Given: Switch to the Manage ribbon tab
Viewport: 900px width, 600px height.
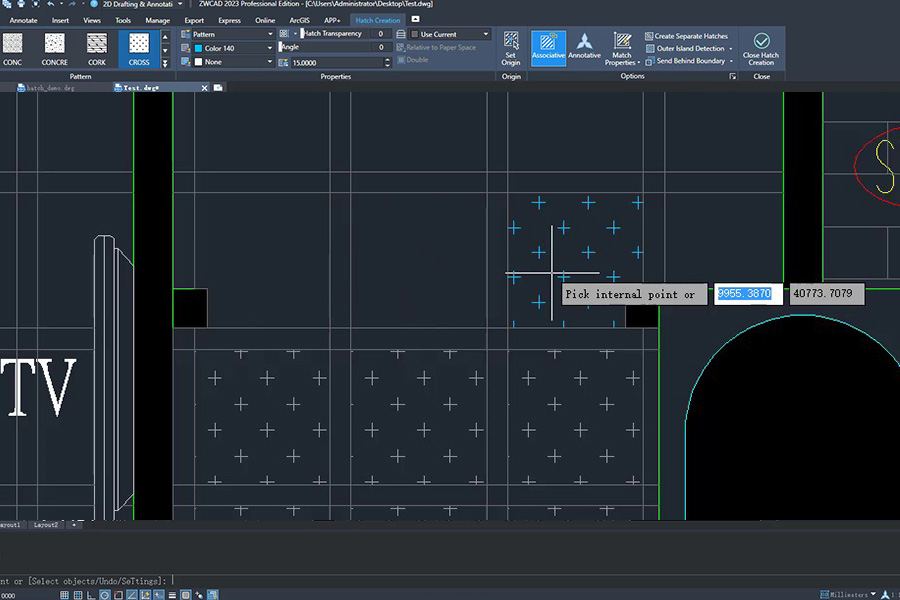Looking at the screenshot, I should point(157,20).
